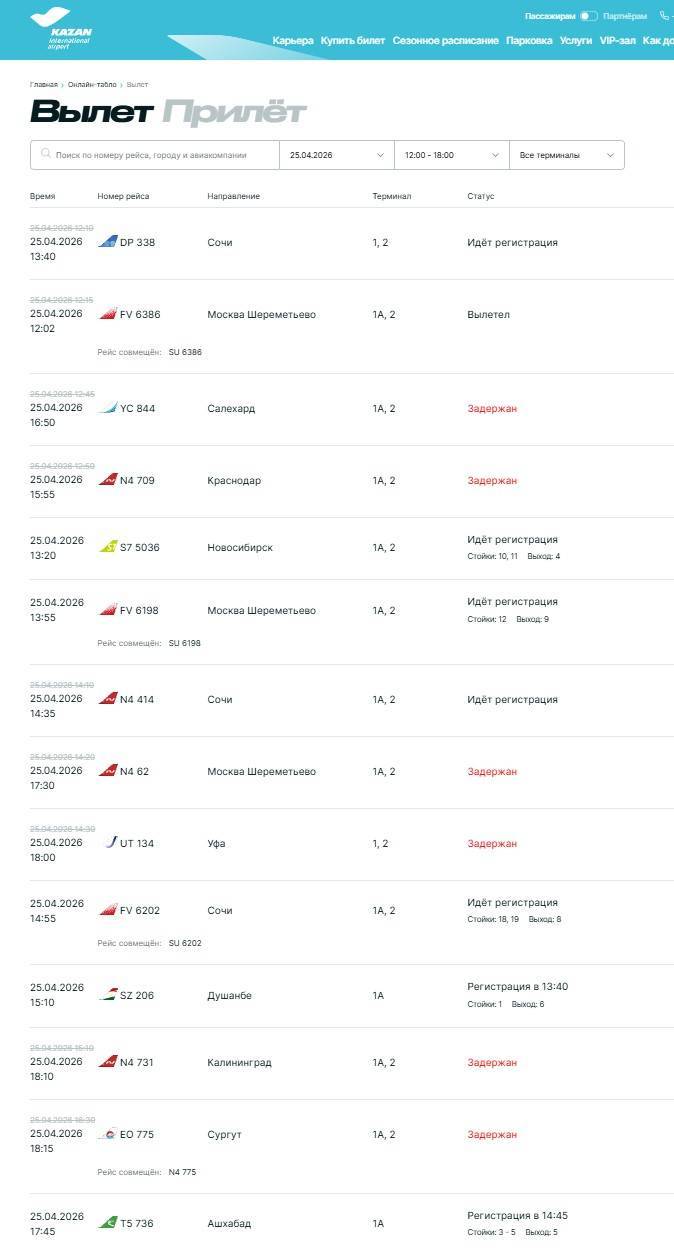Go to the Онлайн-табло breadcrumb link

92,85
